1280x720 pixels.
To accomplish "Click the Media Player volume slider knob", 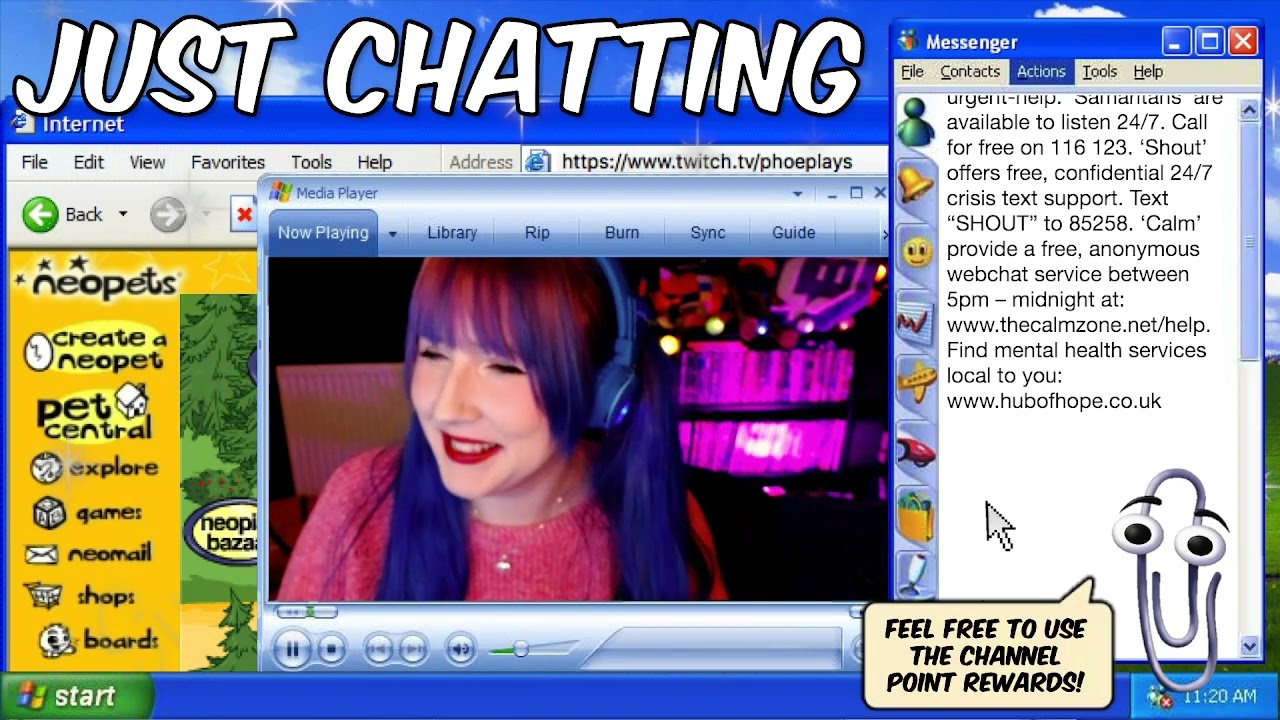I will click(x=520, y=650).
